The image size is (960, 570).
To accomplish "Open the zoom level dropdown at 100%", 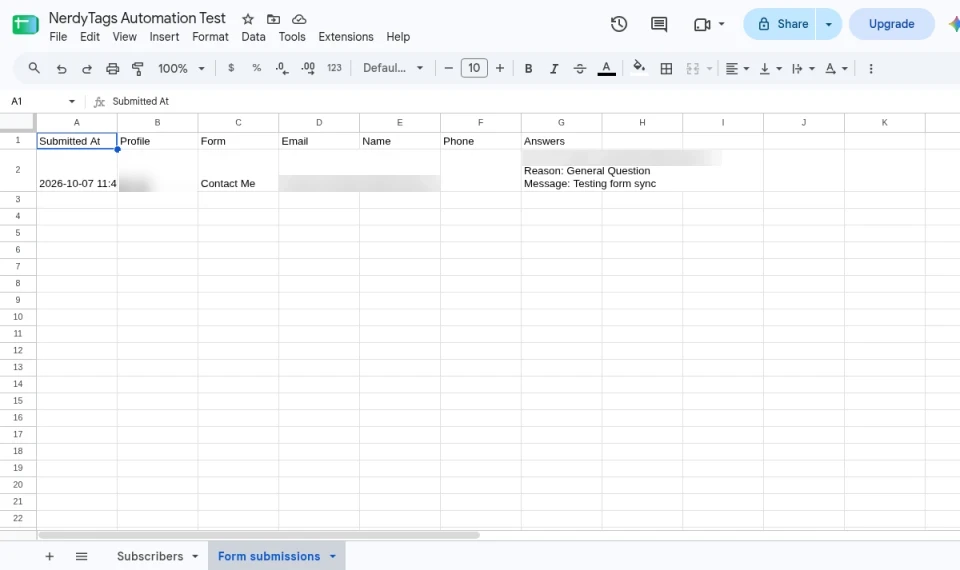I will click(x=181, y=69).
